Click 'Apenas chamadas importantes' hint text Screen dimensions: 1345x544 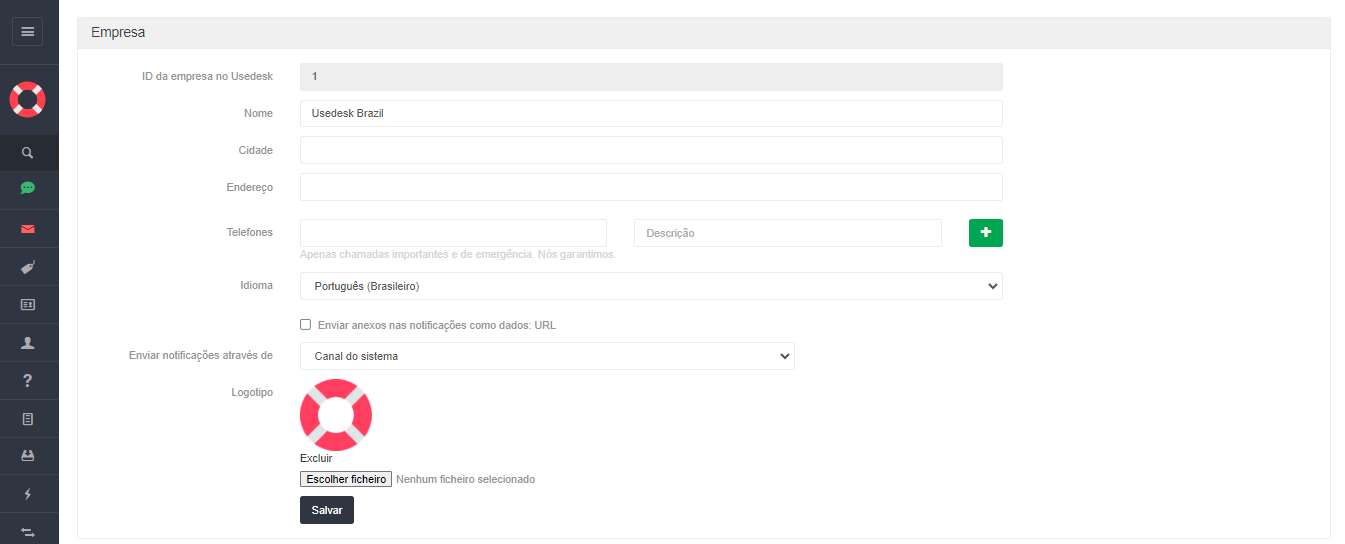[x=458, y=254]
